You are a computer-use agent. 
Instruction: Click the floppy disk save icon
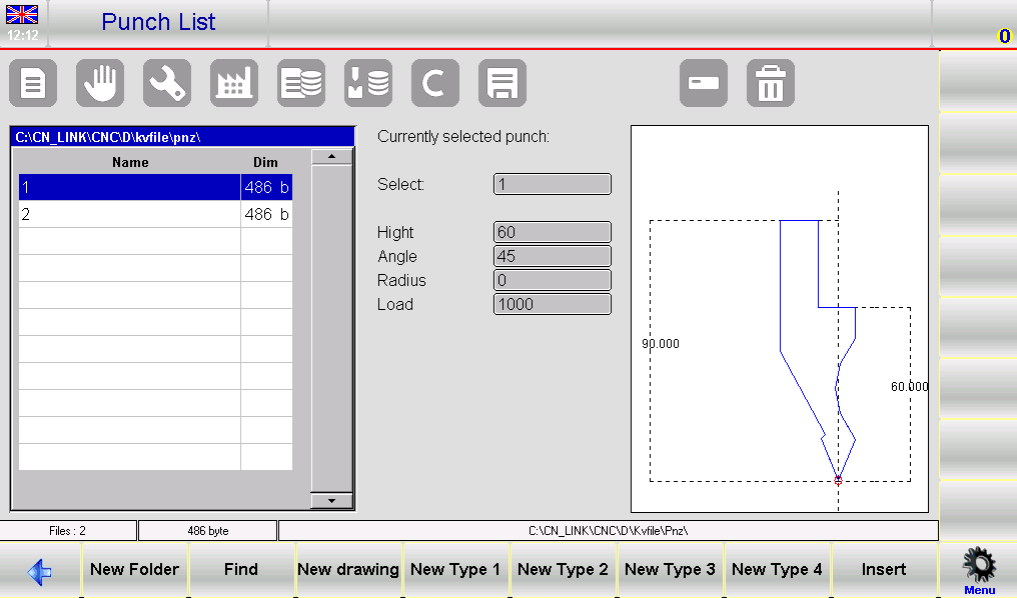coord(502,83)
